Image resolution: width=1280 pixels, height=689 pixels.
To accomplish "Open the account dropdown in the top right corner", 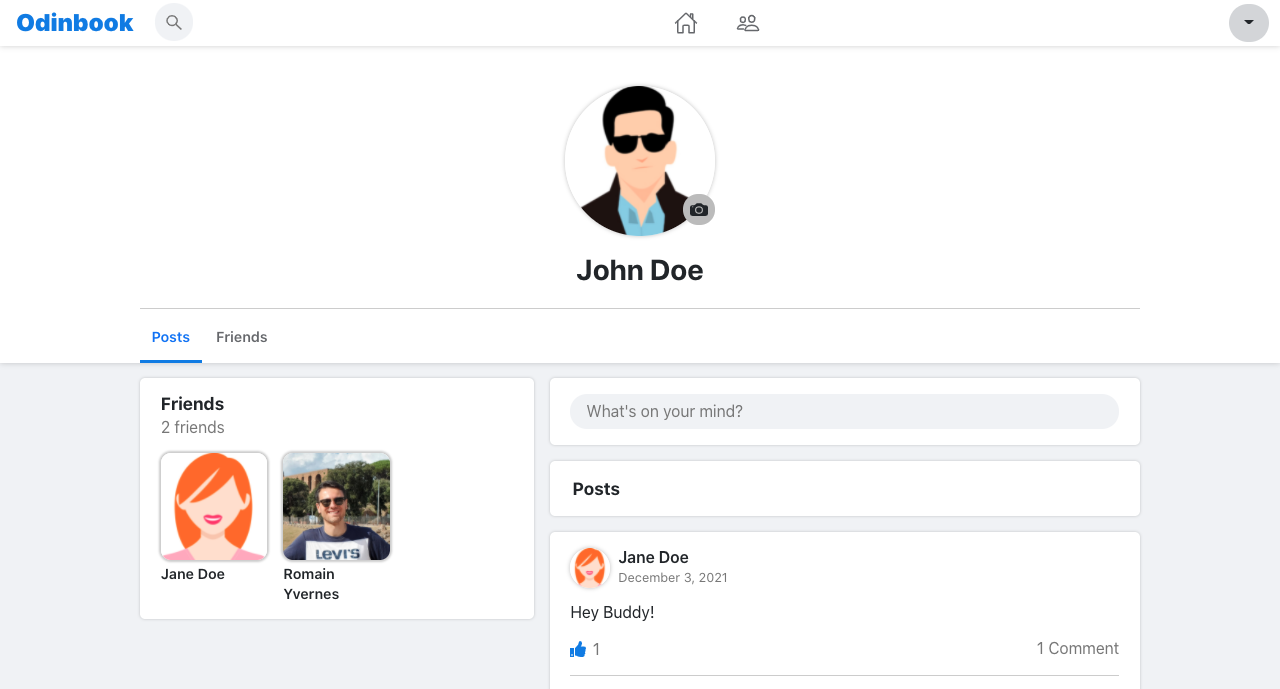I will [x=1248, y=22].
